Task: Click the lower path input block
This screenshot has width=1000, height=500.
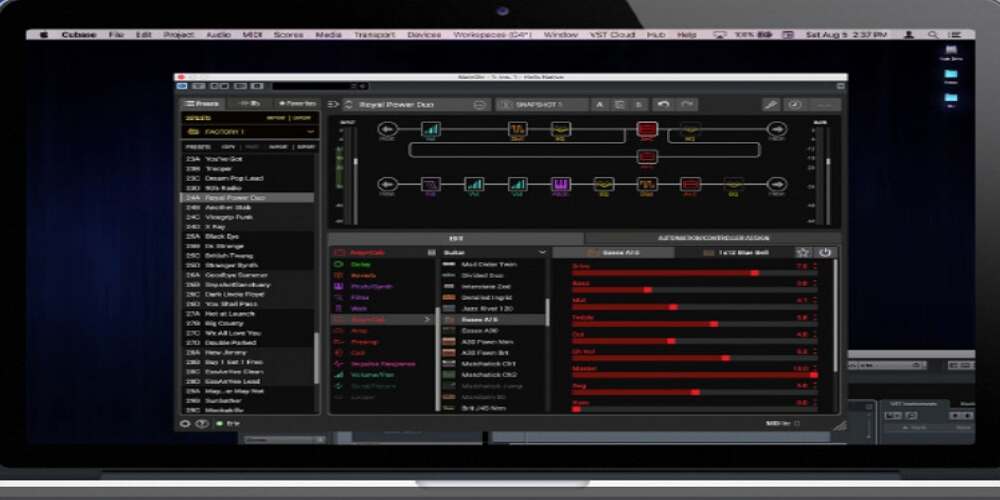Action: [387, 184]
